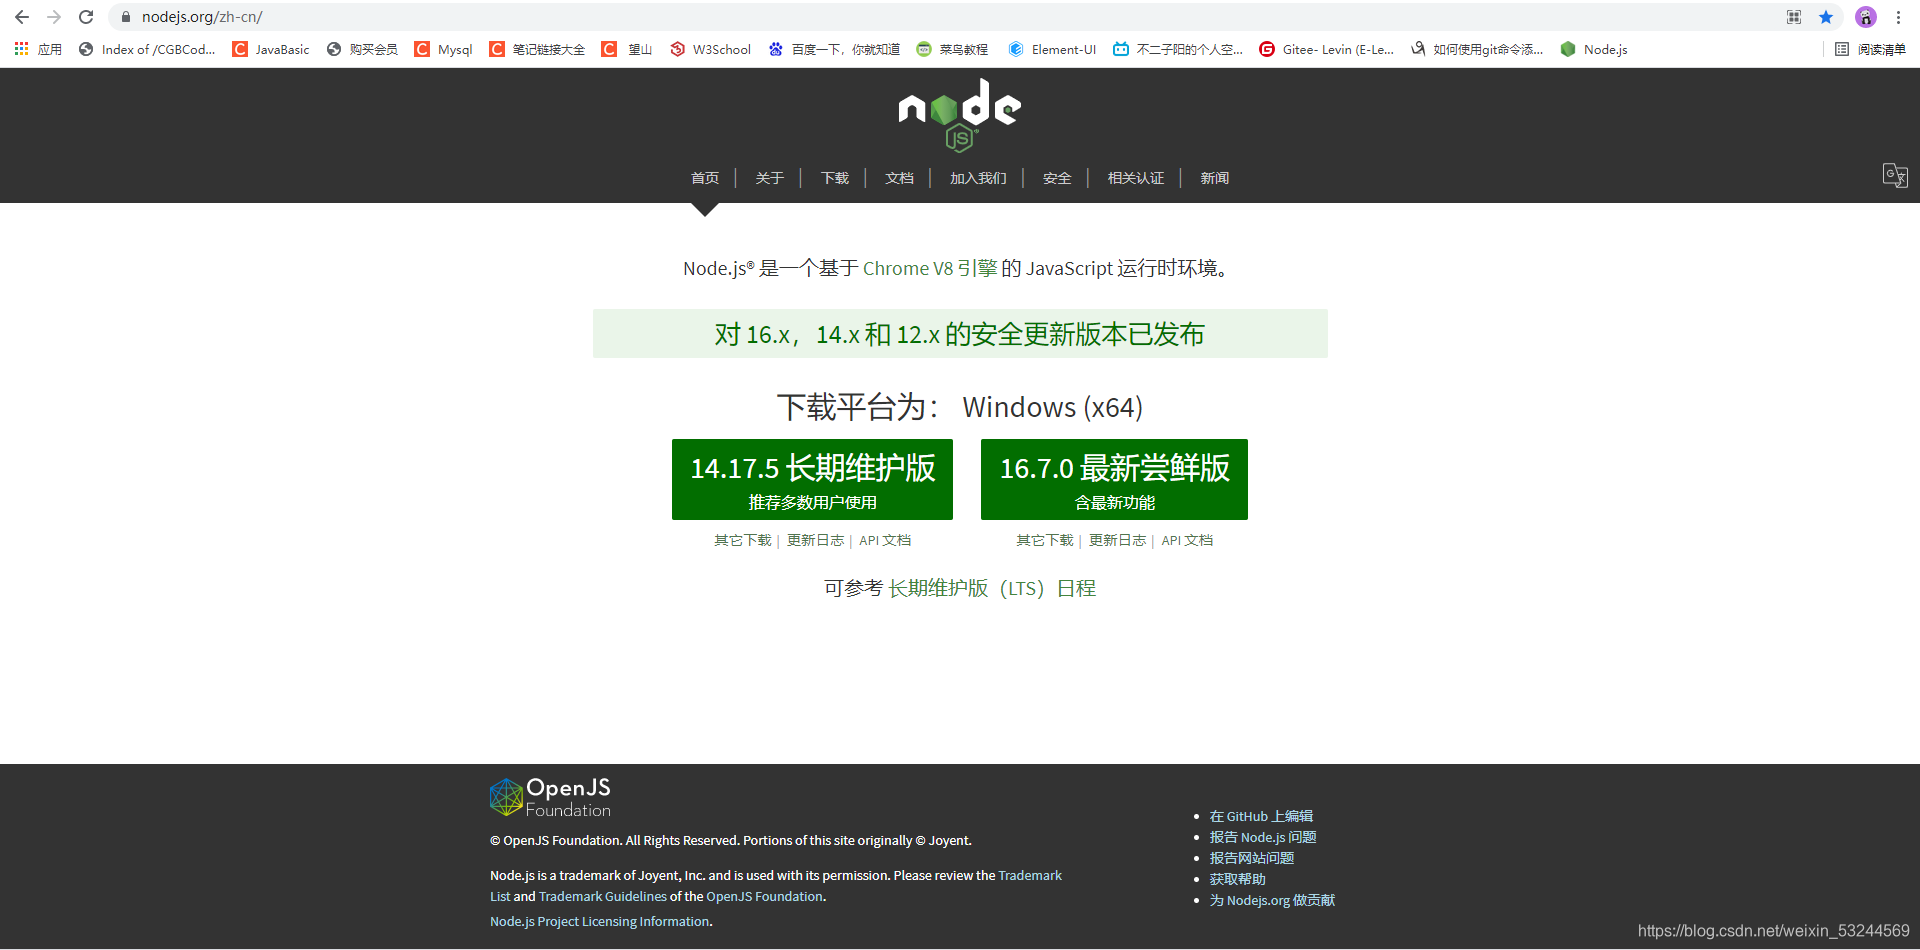This screenshot has height=950, width=1920.
Task: Reload the page with the refresh icon
Action: (x=86, y=17)
